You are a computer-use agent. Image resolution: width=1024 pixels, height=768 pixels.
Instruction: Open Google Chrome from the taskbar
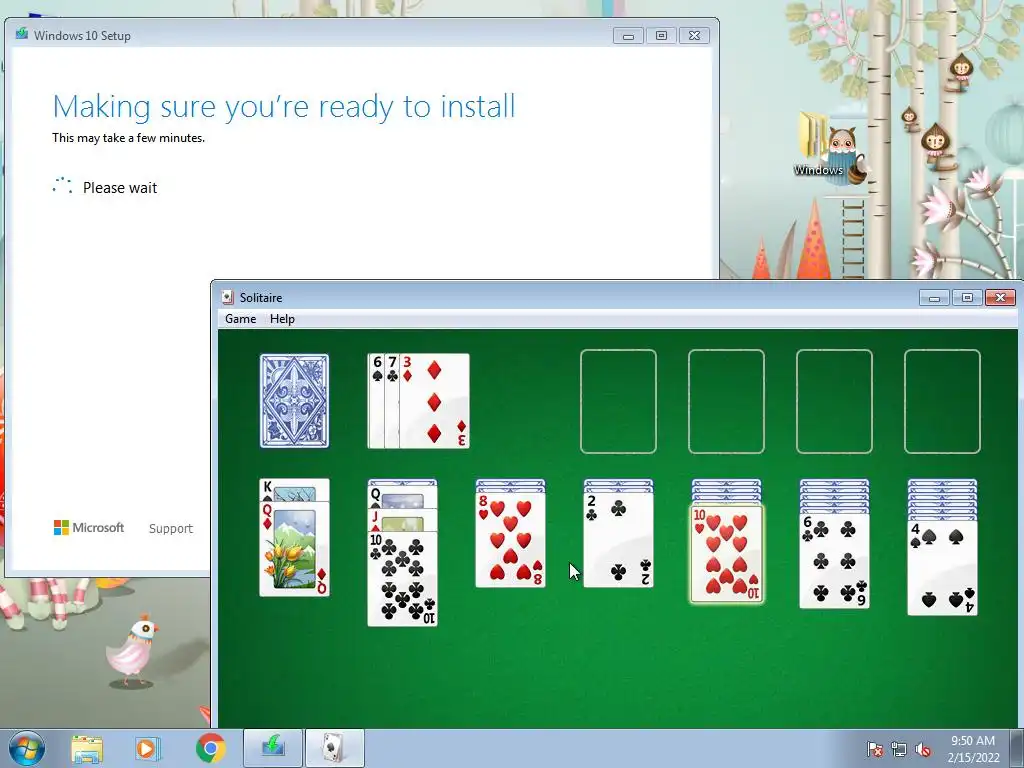tap(210, 748)
